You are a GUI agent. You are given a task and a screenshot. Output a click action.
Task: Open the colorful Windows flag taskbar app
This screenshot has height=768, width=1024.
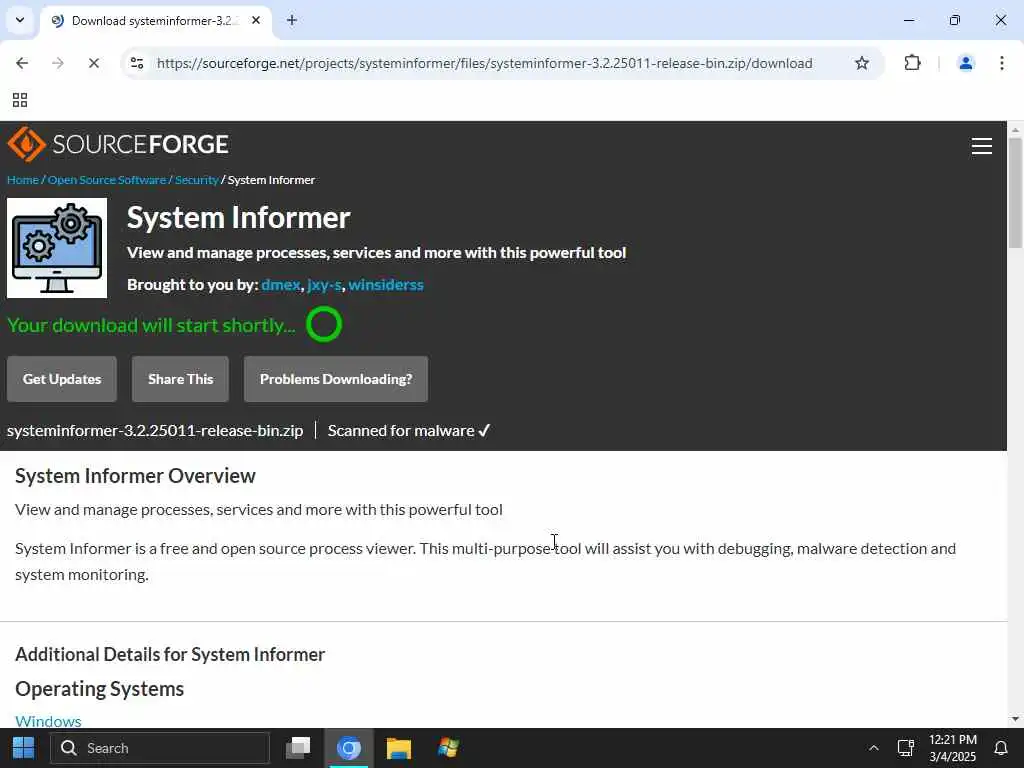[448, 748]
